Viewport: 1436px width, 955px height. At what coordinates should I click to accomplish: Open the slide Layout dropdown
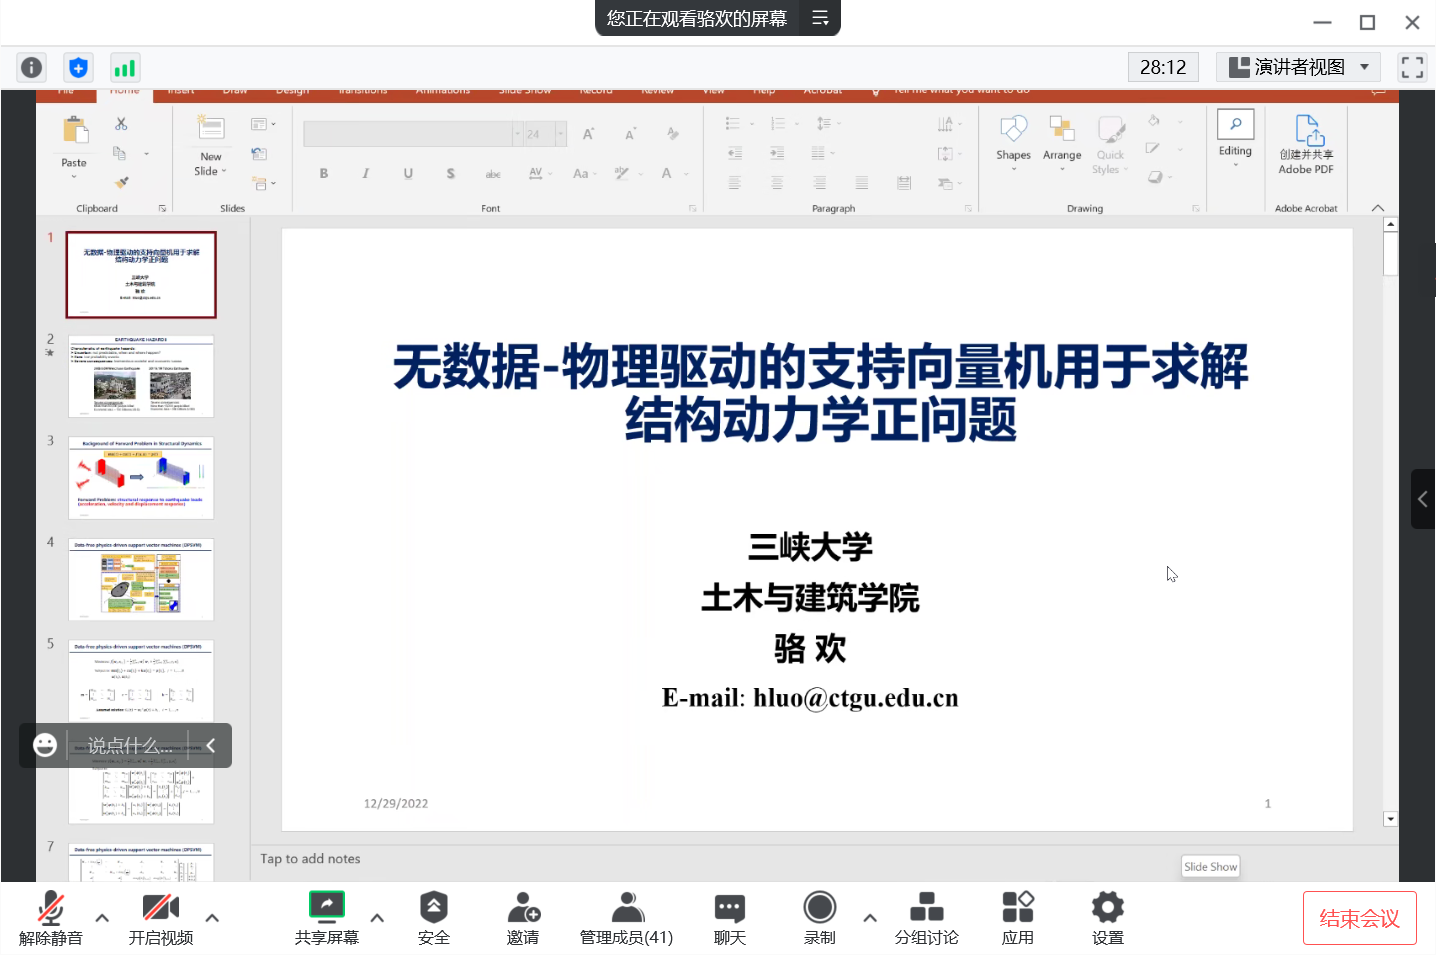point(263,124)
